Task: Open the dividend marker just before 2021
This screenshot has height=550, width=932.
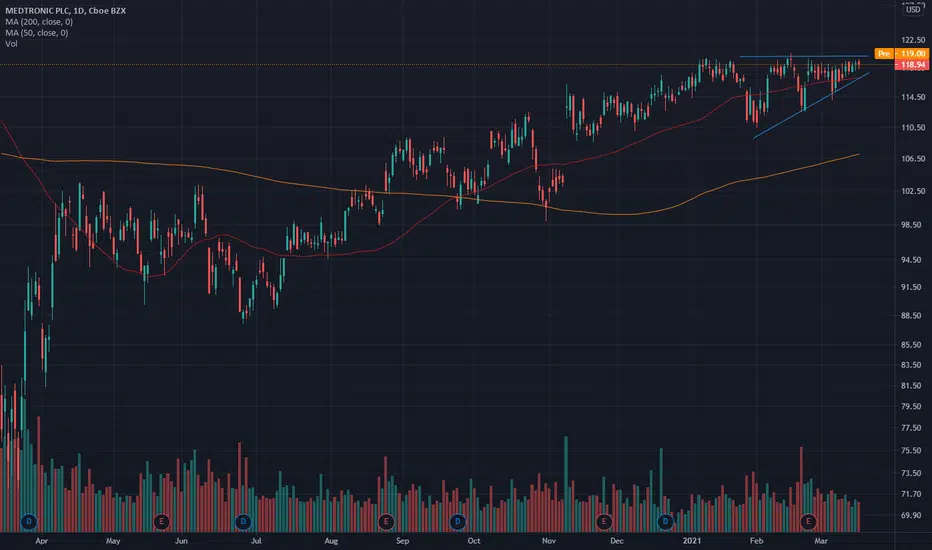Action: [665, 521]
